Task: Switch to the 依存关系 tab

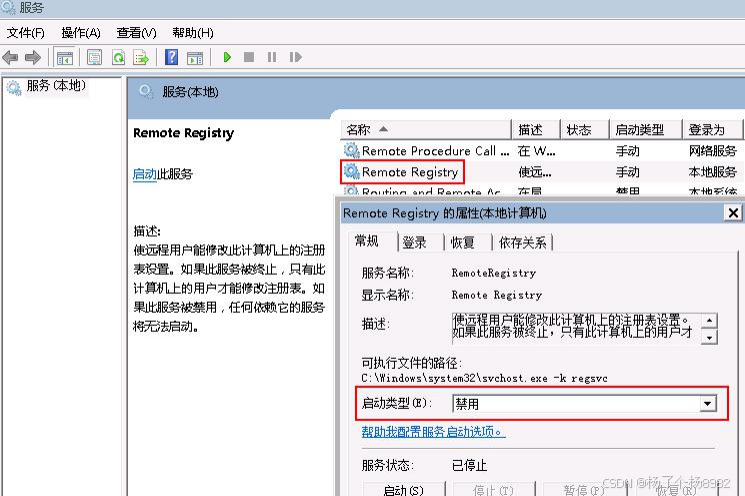Action: 522,243
